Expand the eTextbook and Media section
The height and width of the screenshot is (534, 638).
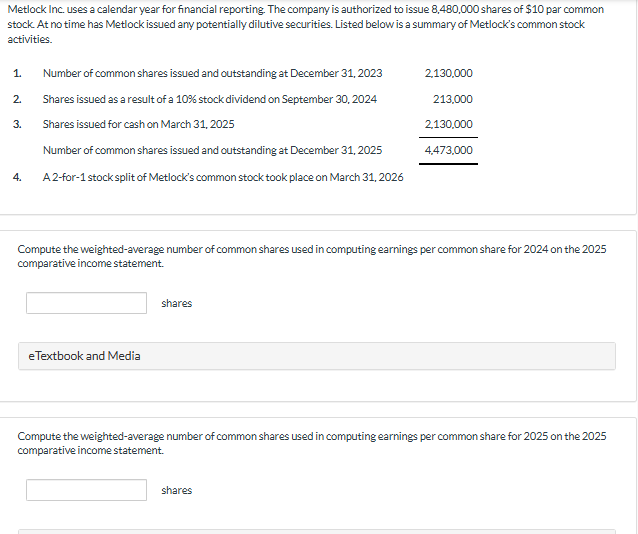pyautogui.click(x=317, y=356)
